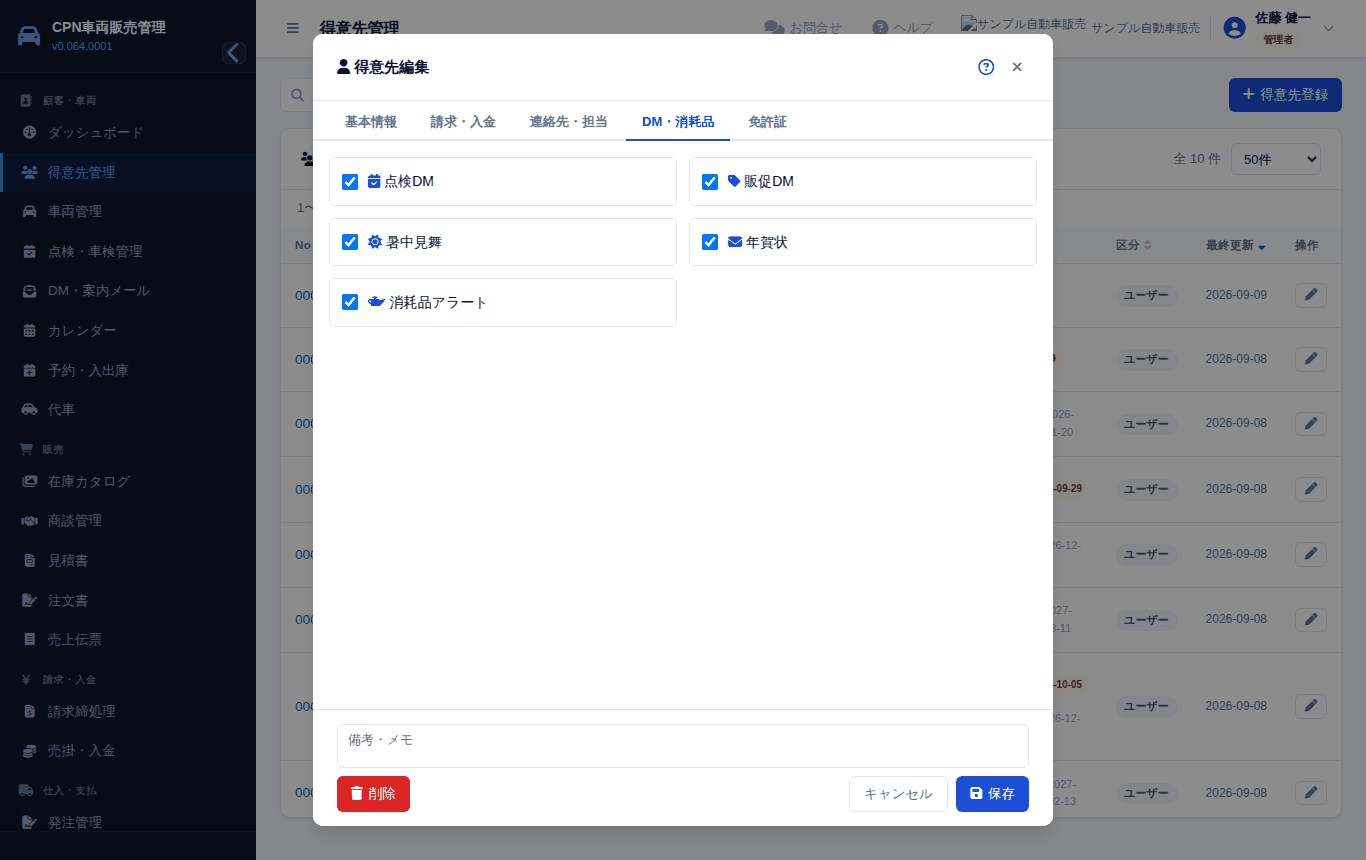The height and width of the screenshot is (860, 1366).
Task: Click the edit pencil icon for the 2026-09-09 row
Action: (x=1311, y=295)
